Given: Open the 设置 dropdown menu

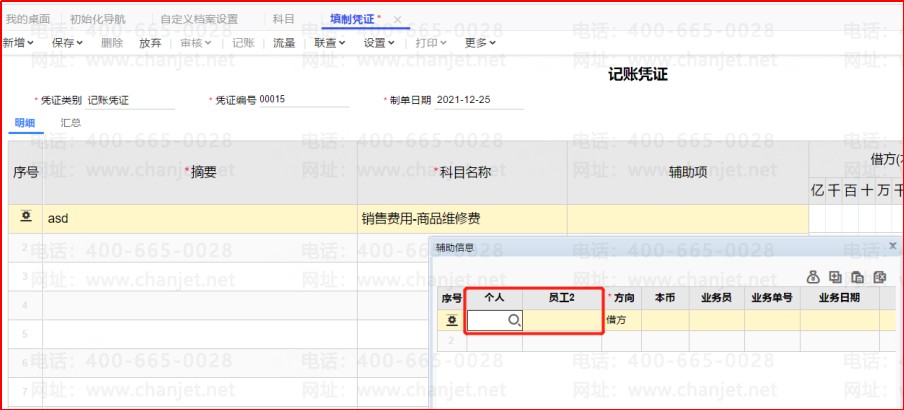Looking at the screenshot, I should pos(379,43).
